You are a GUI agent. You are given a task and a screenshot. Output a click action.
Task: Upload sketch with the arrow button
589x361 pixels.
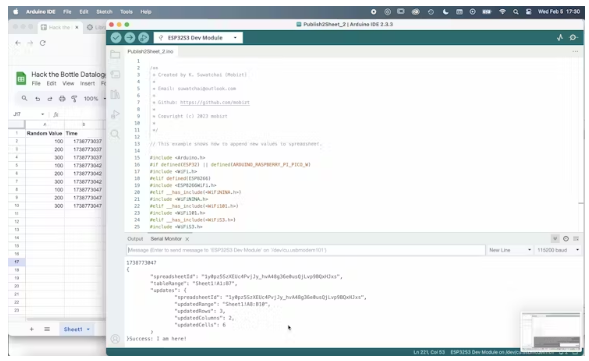(x=130, y=38)
